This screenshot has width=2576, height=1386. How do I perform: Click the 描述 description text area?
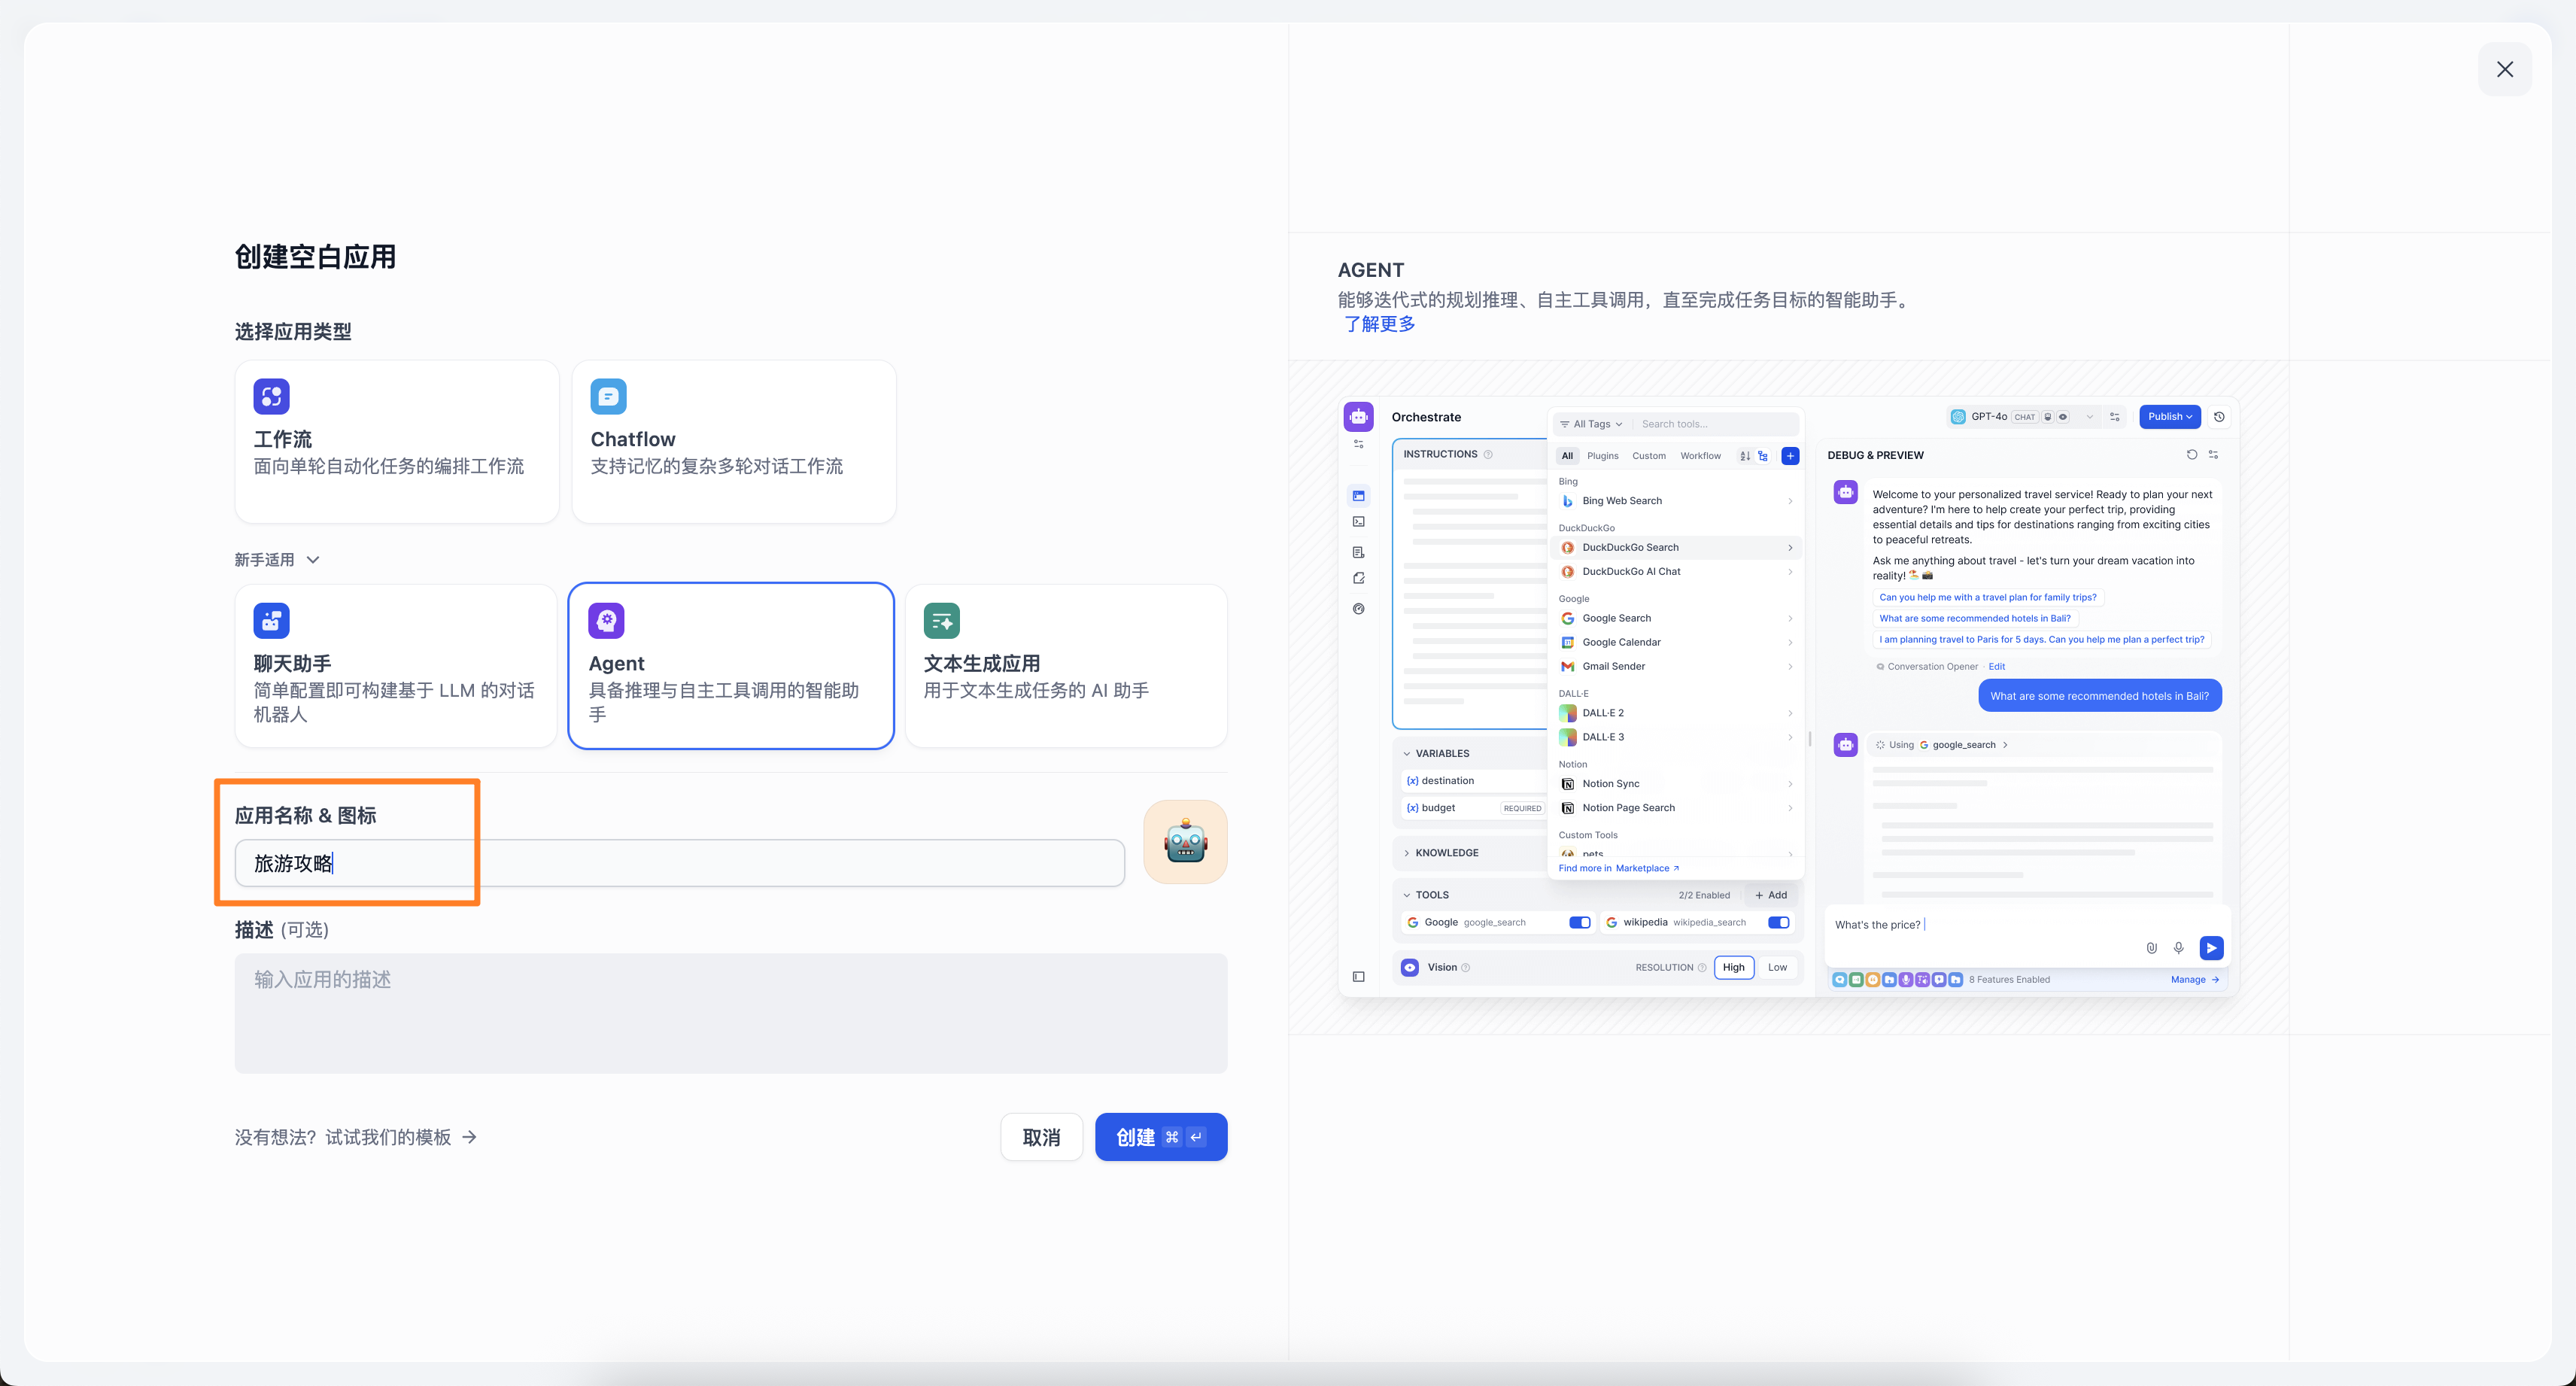coord(730,1012)
